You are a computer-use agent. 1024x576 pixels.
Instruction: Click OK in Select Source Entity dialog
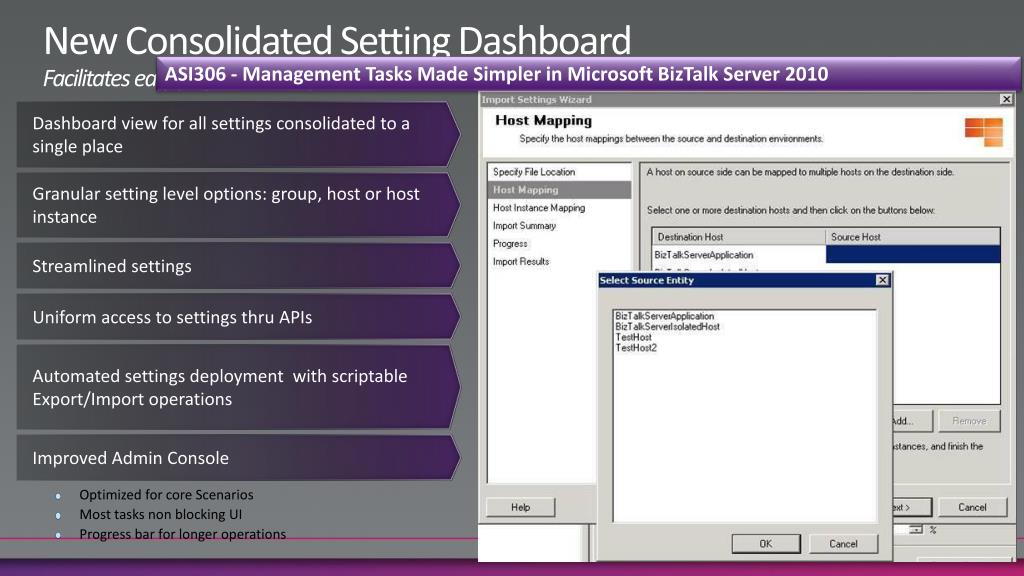765,543
